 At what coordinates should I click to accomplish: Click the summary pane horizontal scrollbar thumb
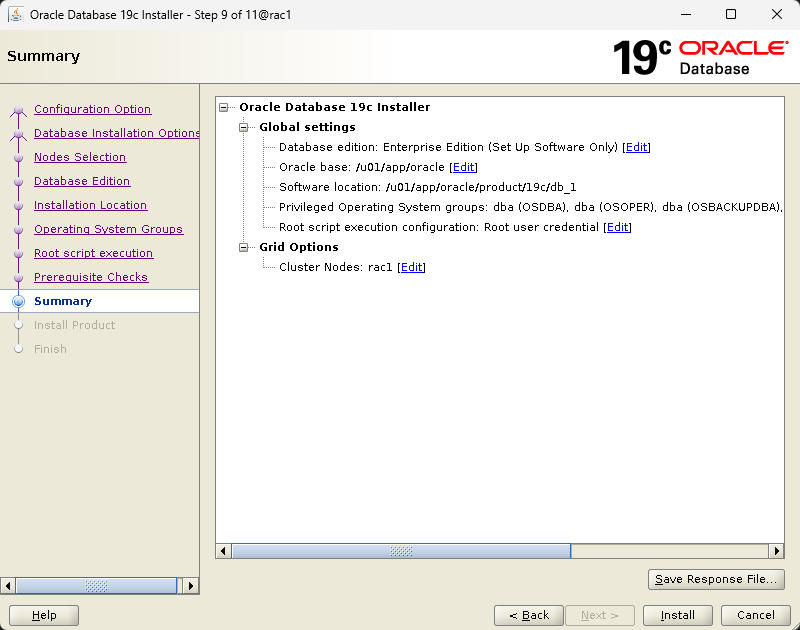[x=401, y=551]
